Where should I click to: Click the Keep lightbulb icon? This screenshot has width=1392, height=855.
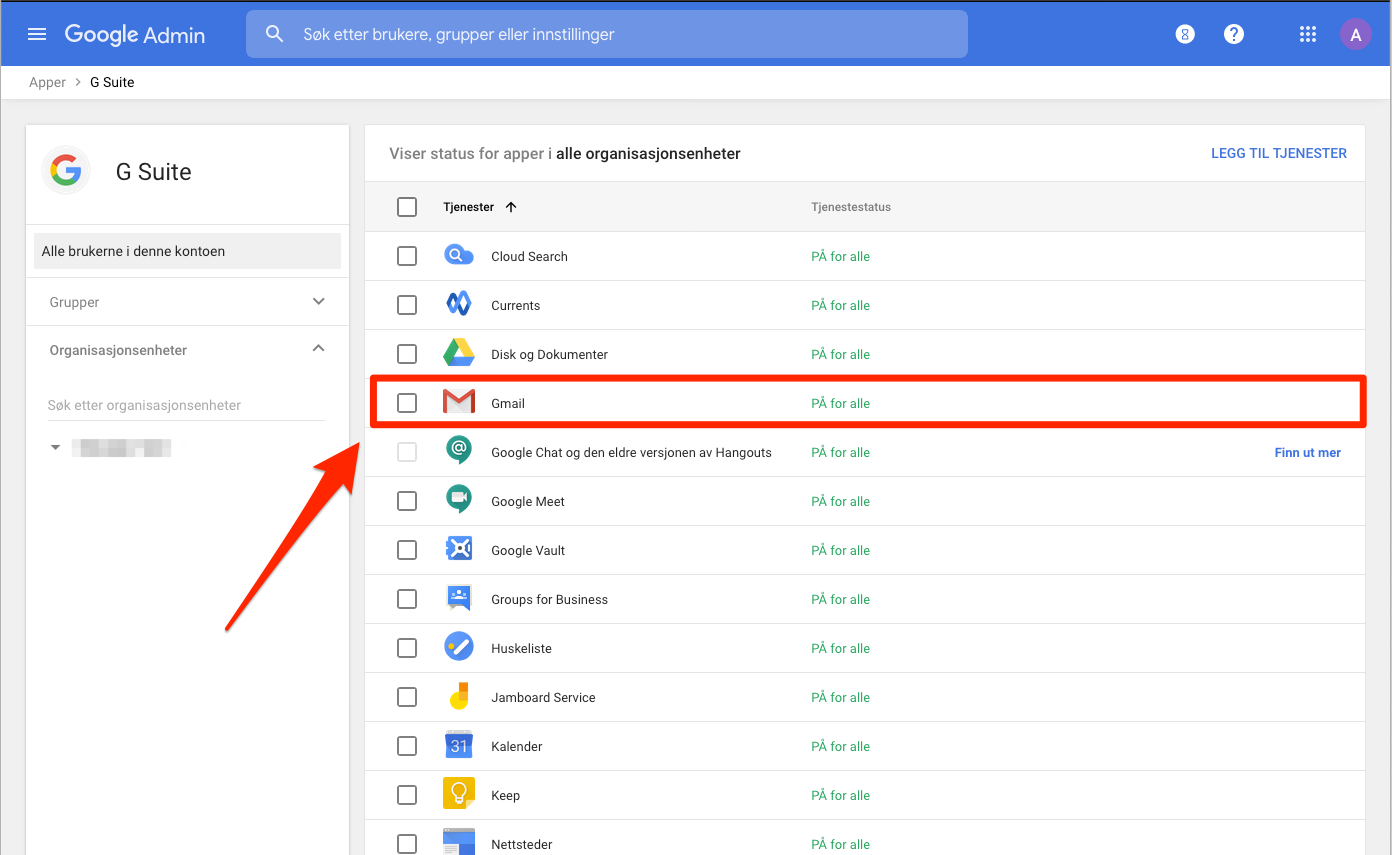pos(458,795)
